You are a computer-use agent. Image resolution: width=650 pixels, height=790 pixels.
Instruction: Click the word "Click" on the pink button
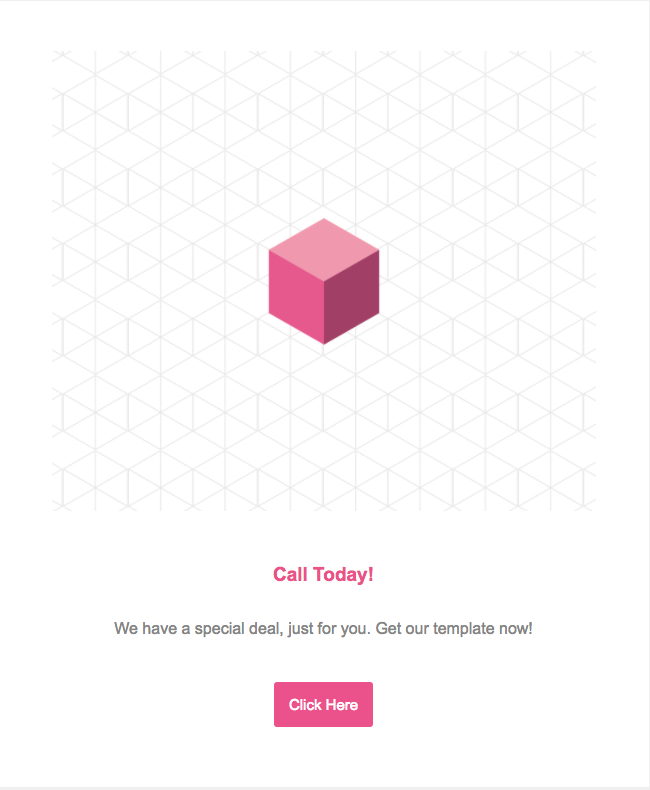point(304,705)
